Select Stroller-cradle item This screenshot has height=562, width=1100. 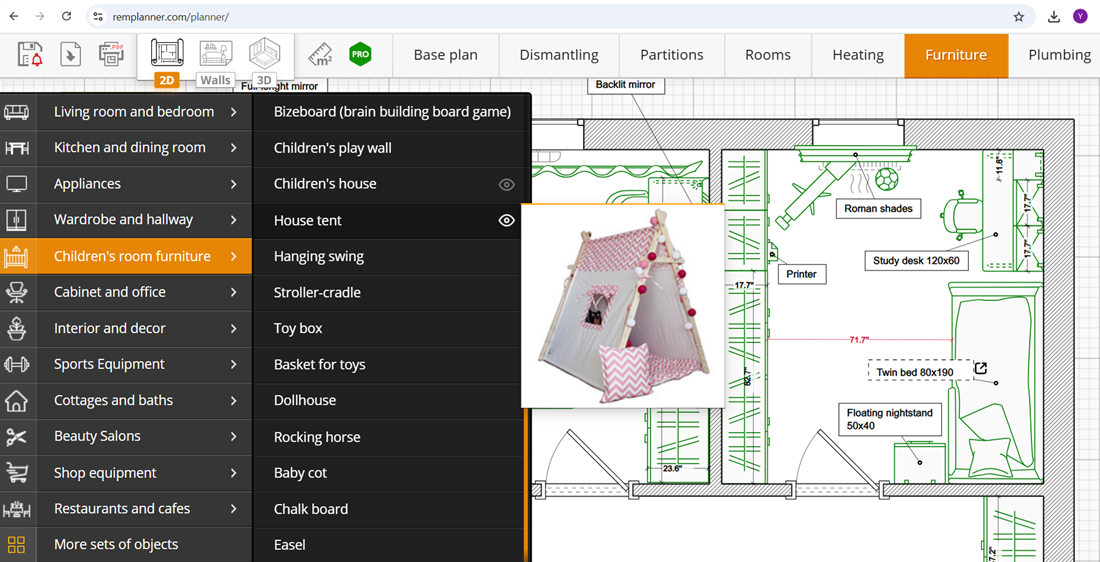click(x=389, y=292)
